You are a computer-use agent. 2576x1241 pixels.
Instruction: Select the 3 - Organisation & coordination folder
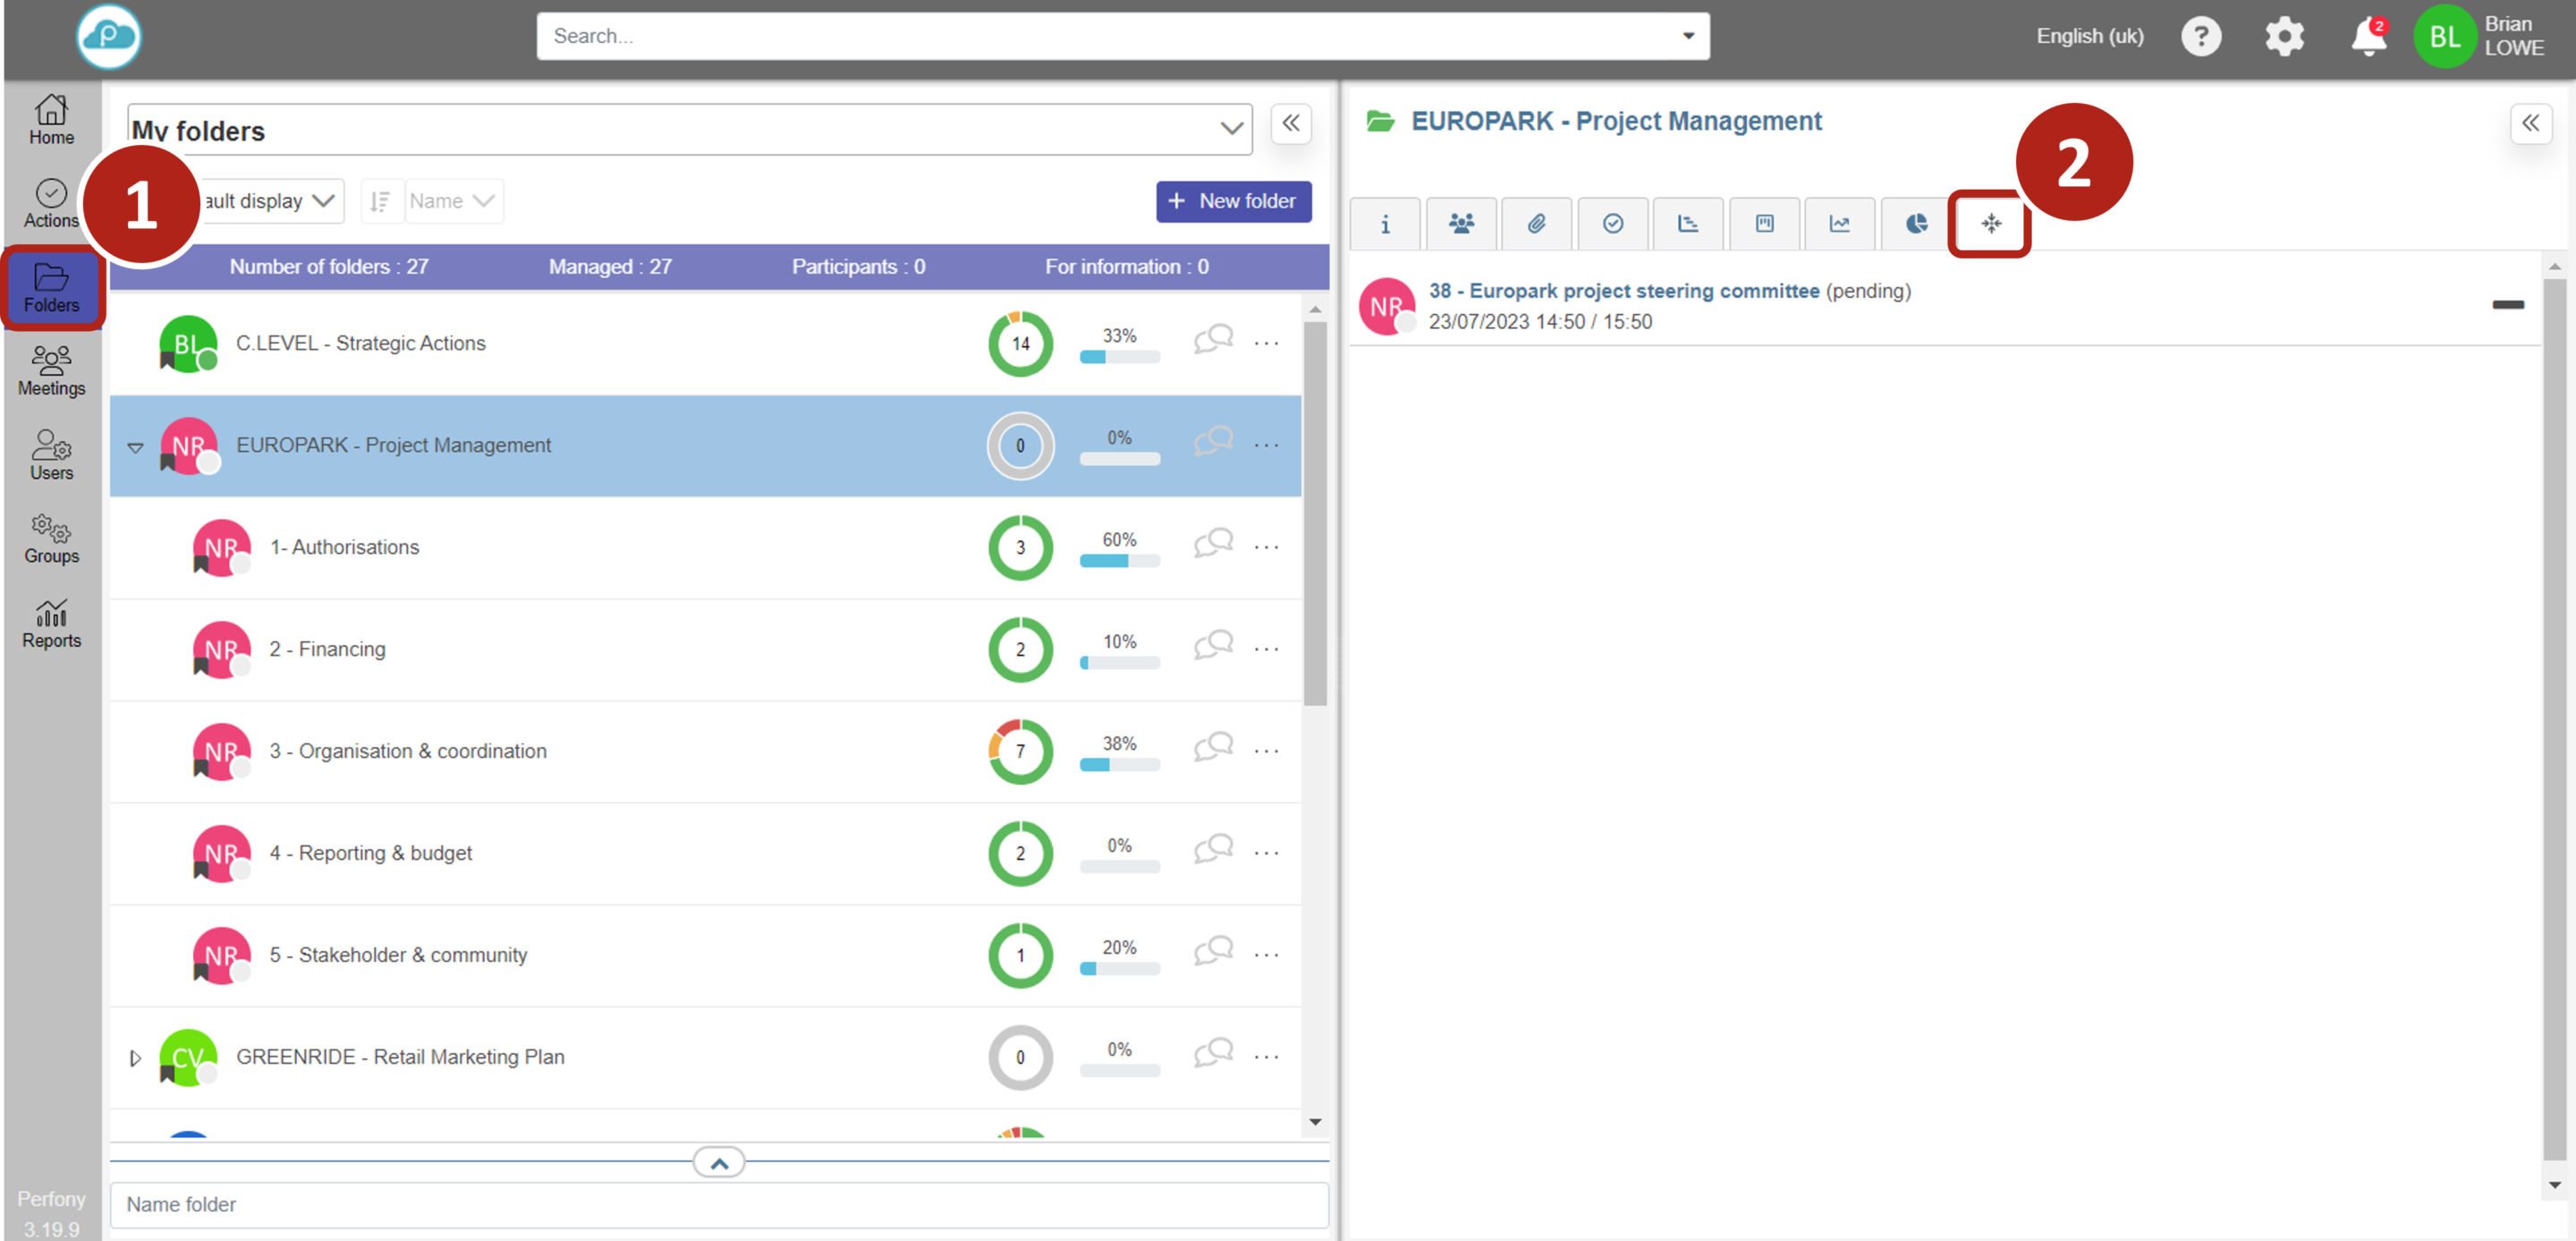408,751
